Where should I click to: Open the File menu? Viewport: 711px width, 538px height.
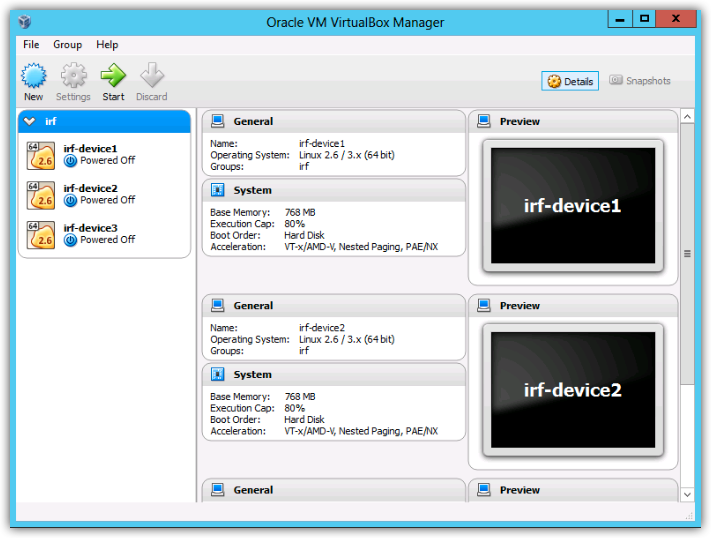[x=31, y=44]
